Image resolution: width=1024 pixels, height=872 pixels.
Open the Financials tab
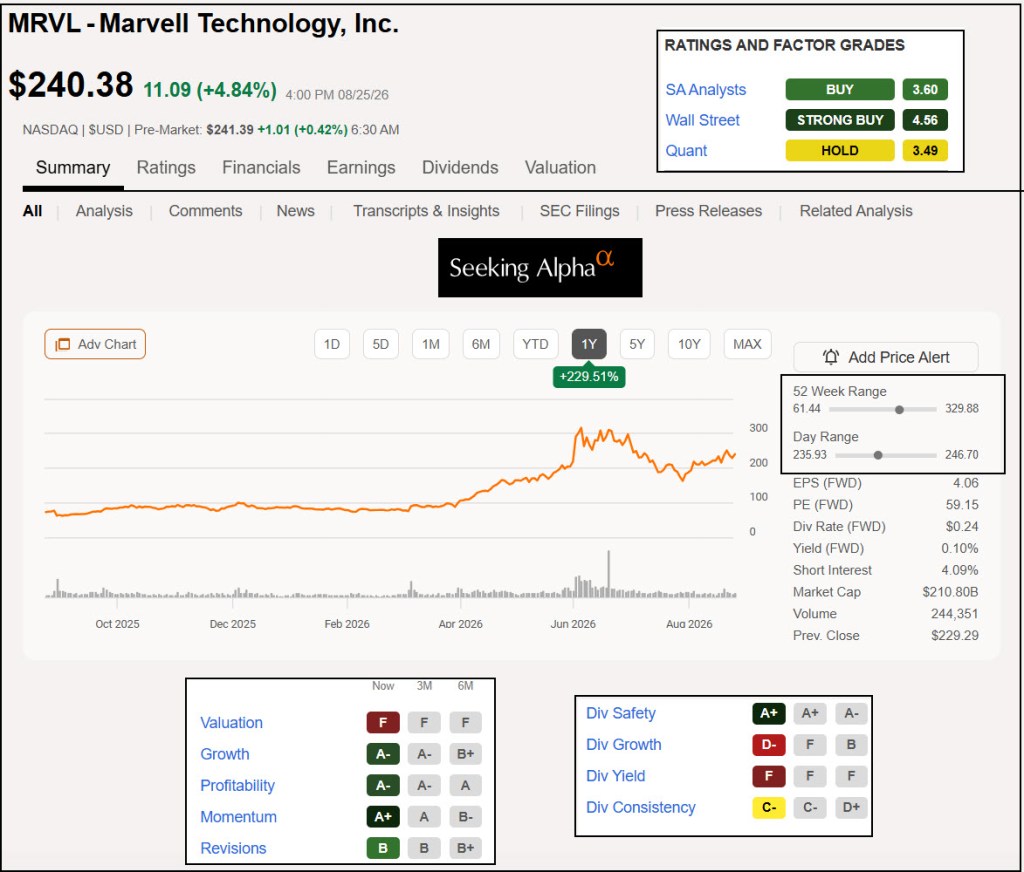click(261, 168)
